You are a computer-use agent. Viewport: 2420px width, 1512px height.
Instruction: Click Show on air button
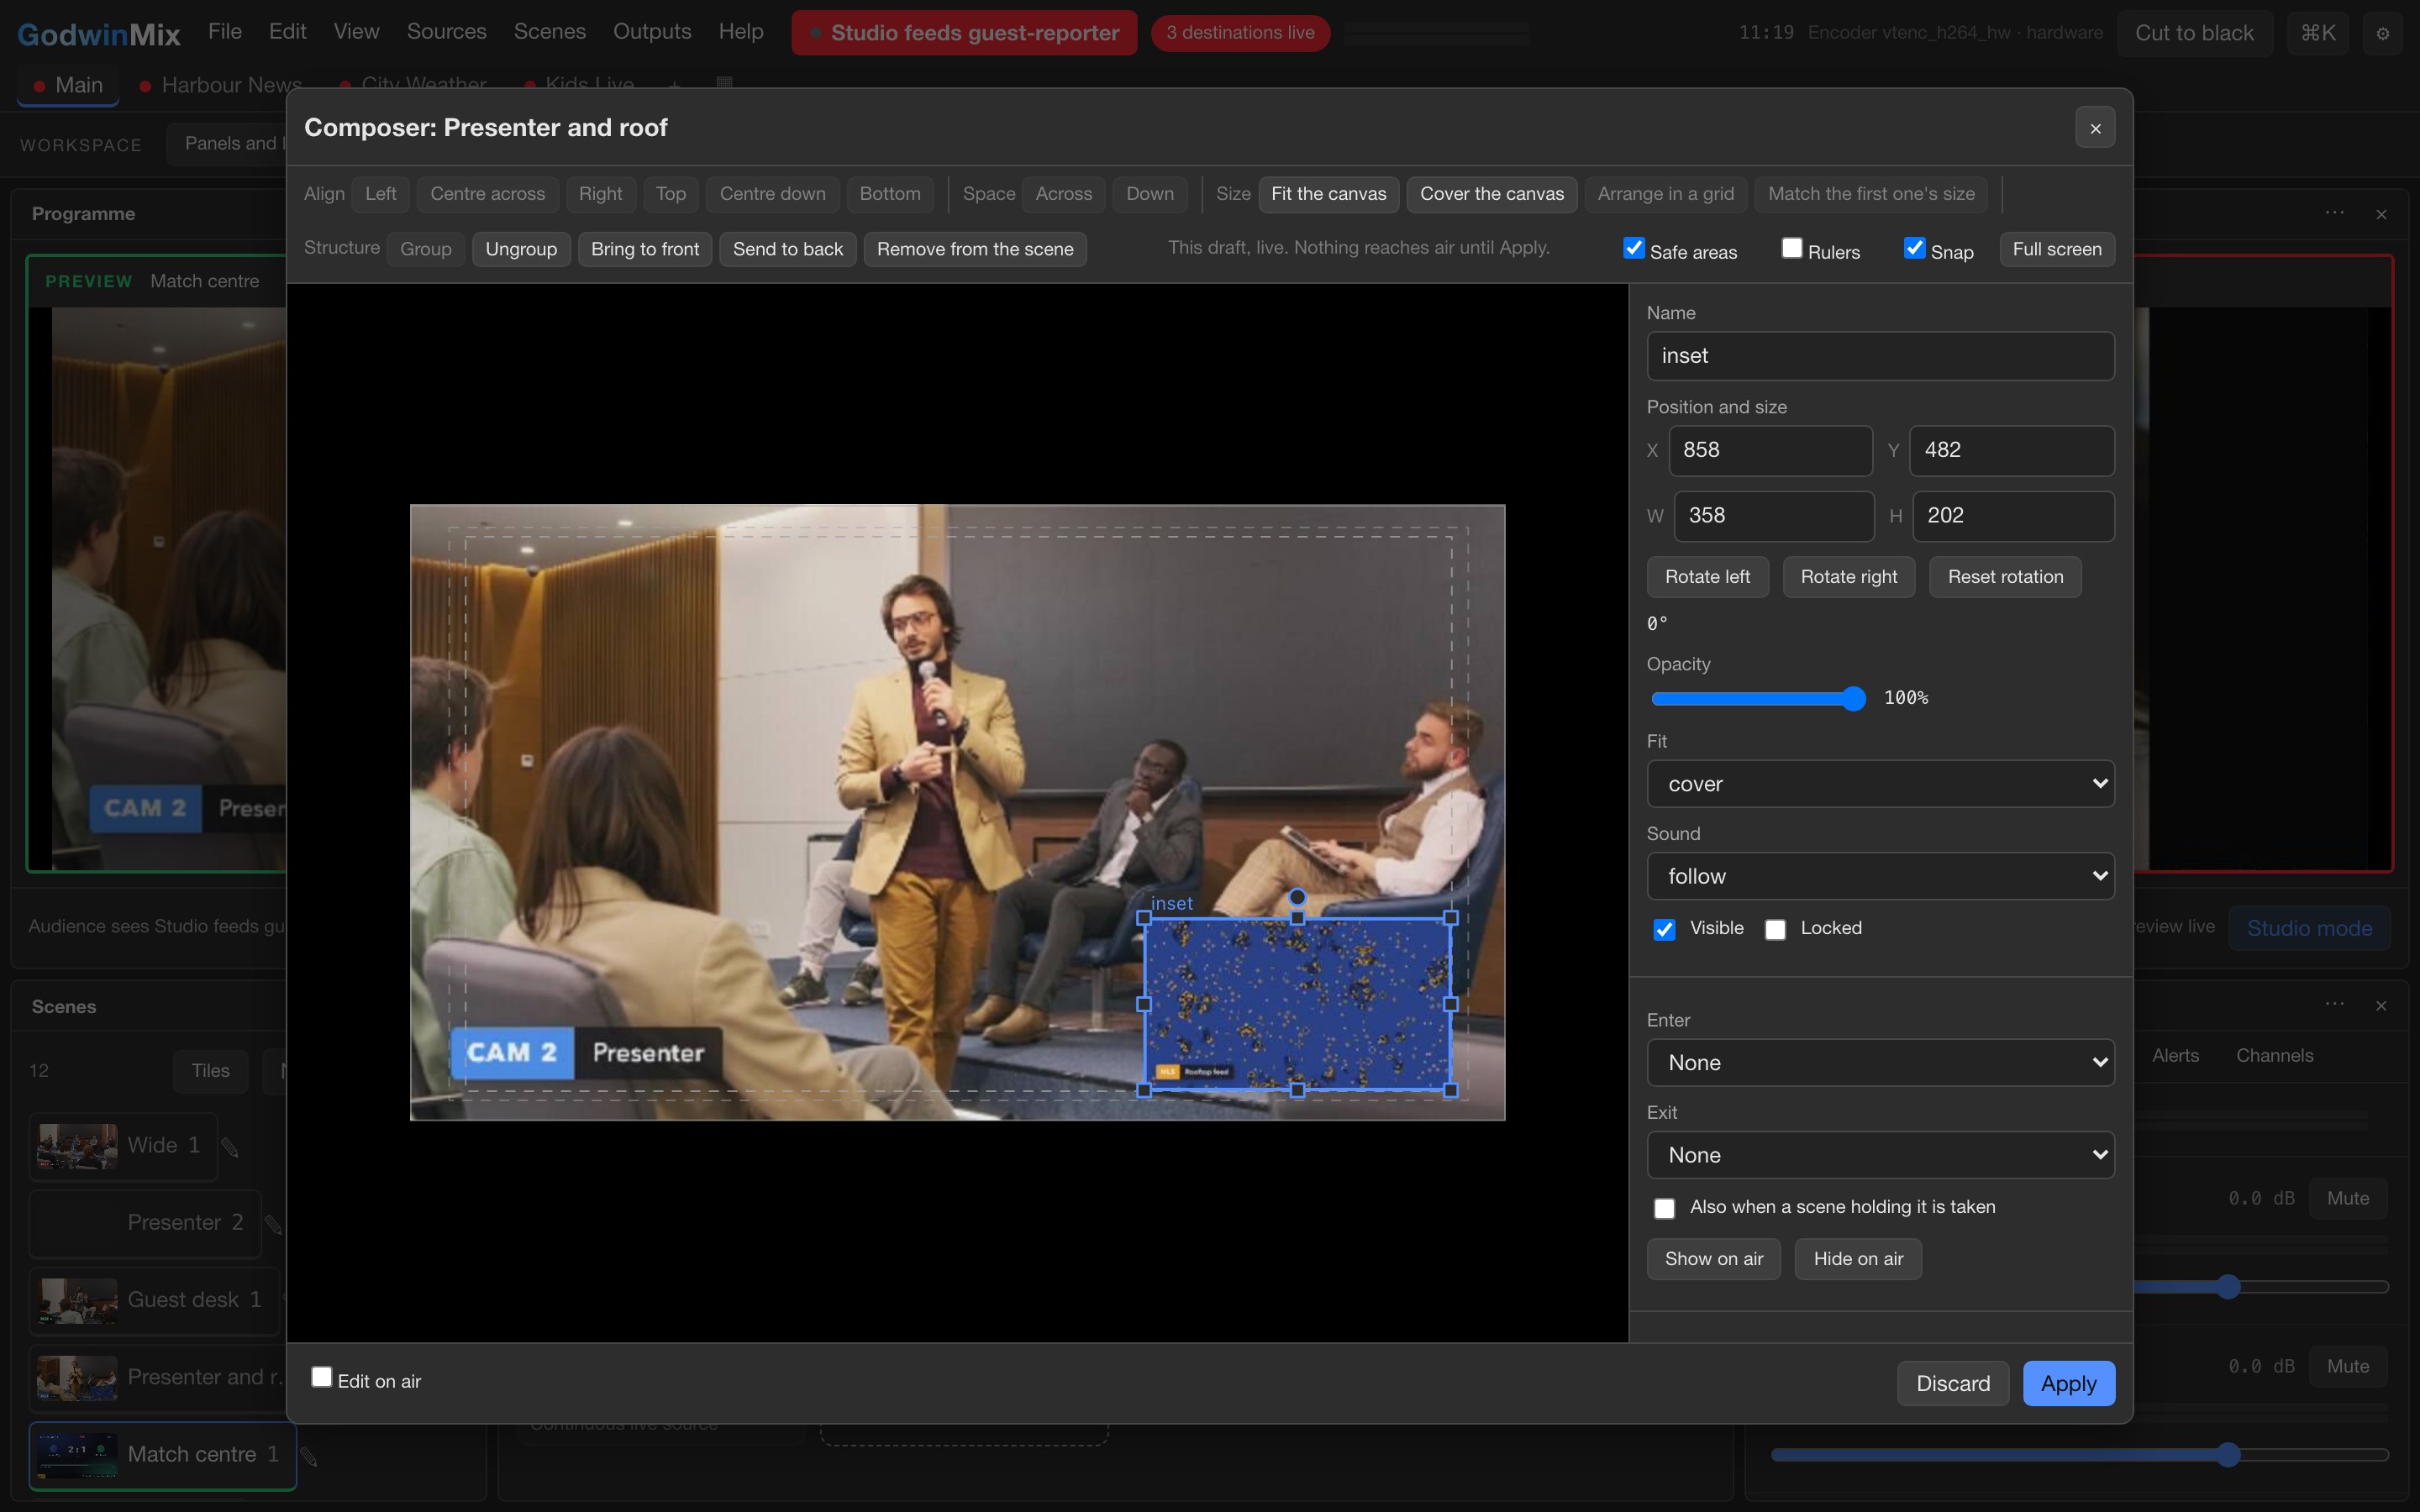pyautogui.click(x=1713, y=1259)
